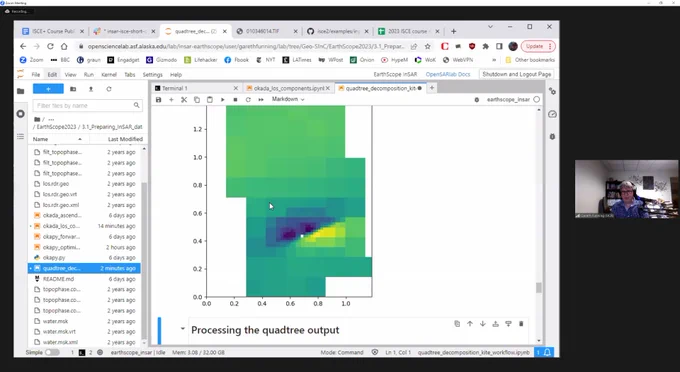Select okapy.py file in list
Image resolution: width=680 pixels, height=372 pixels.
(84, 258)
